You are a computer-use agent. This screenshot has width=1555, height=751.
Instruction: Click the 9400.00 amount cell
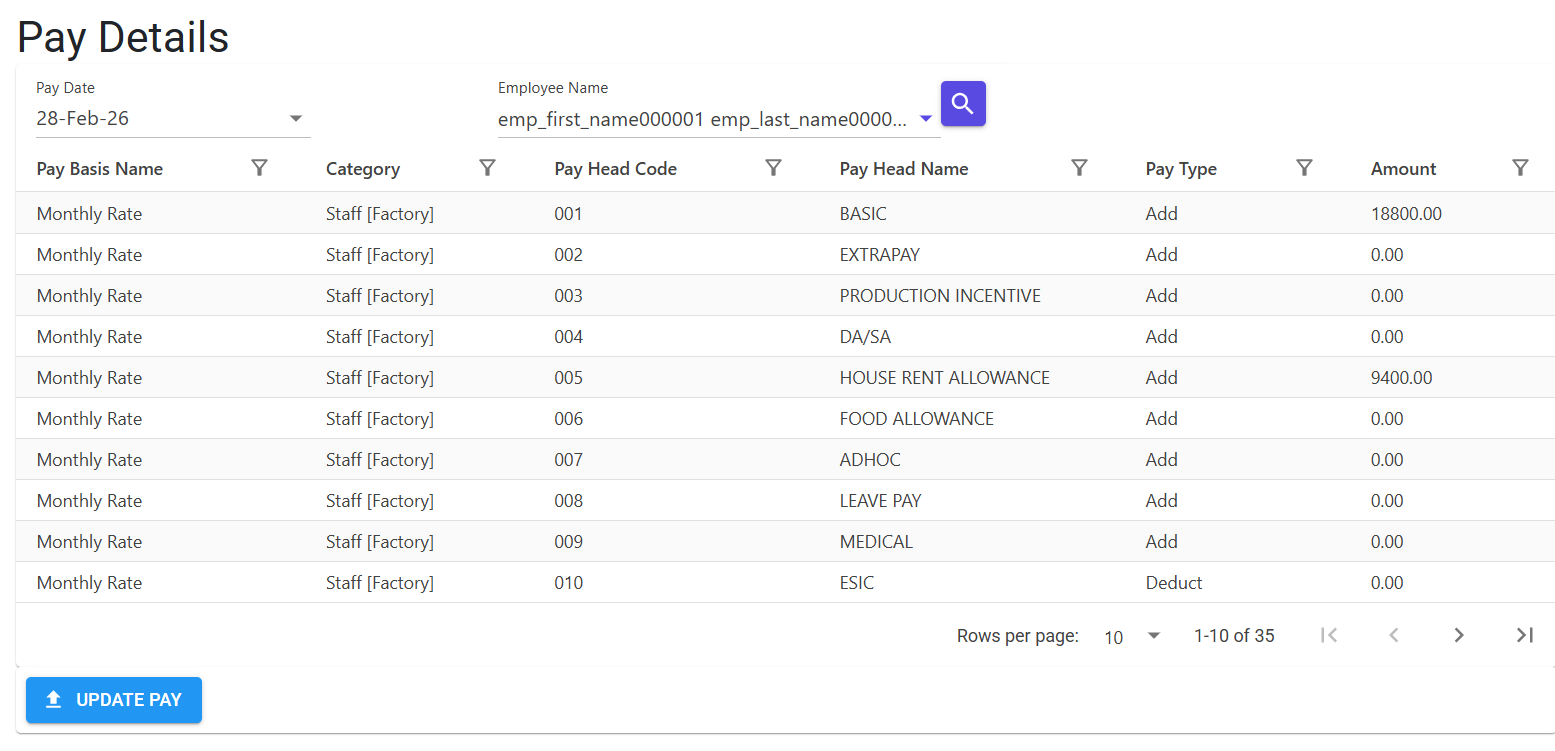[x=1402, y=378]
